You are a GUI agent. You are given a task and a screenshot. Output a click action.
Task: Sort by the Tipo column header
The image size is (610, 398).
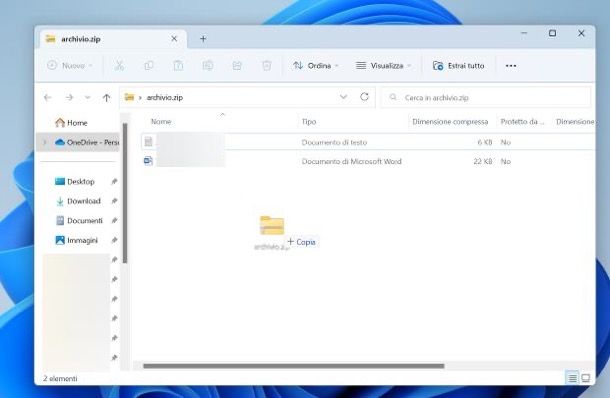[x=309, y=122]
